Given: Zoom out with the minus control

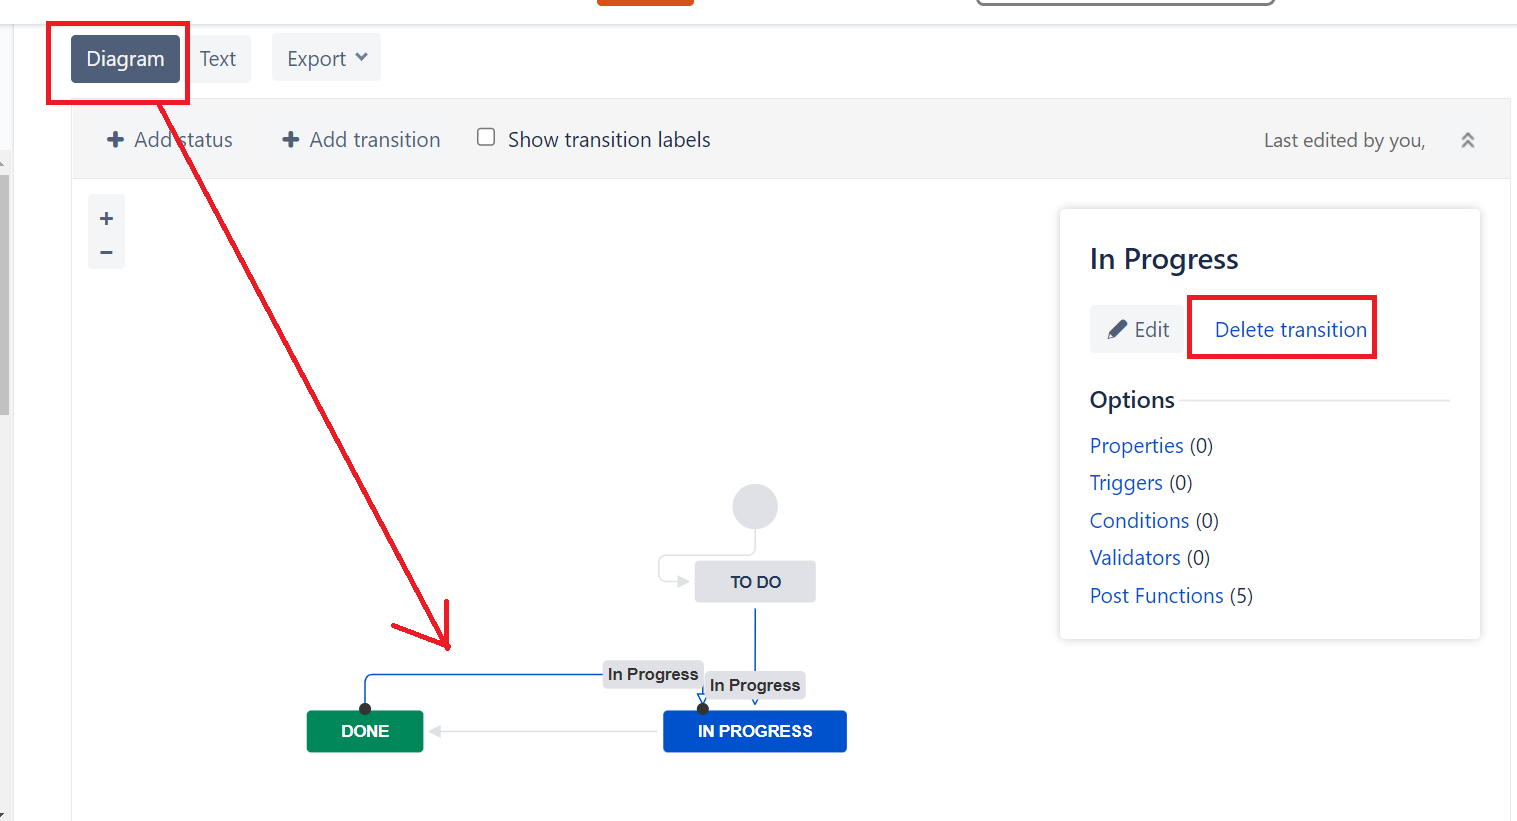Looking at the screenshot, I should (106, 251).
